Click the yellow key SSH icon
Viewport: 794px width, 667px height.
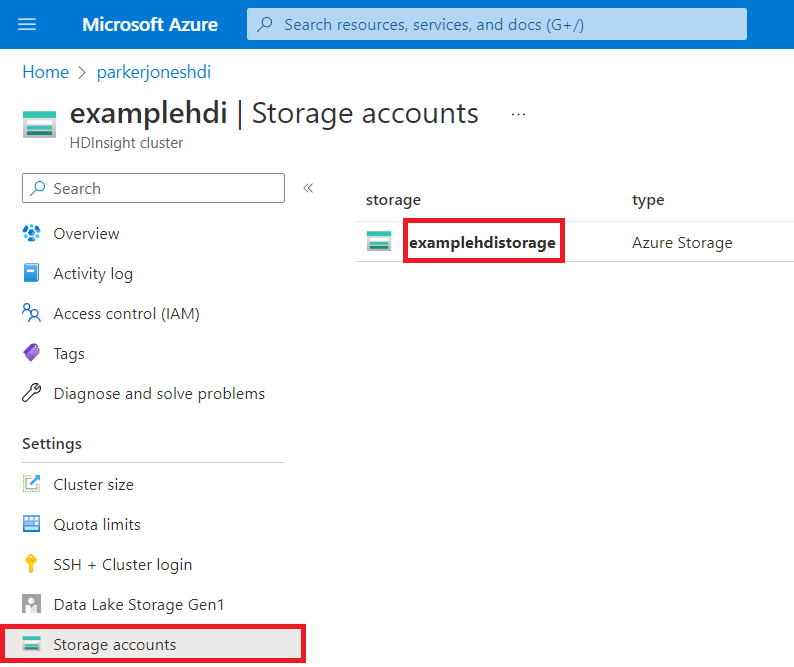tap(32, 564)
